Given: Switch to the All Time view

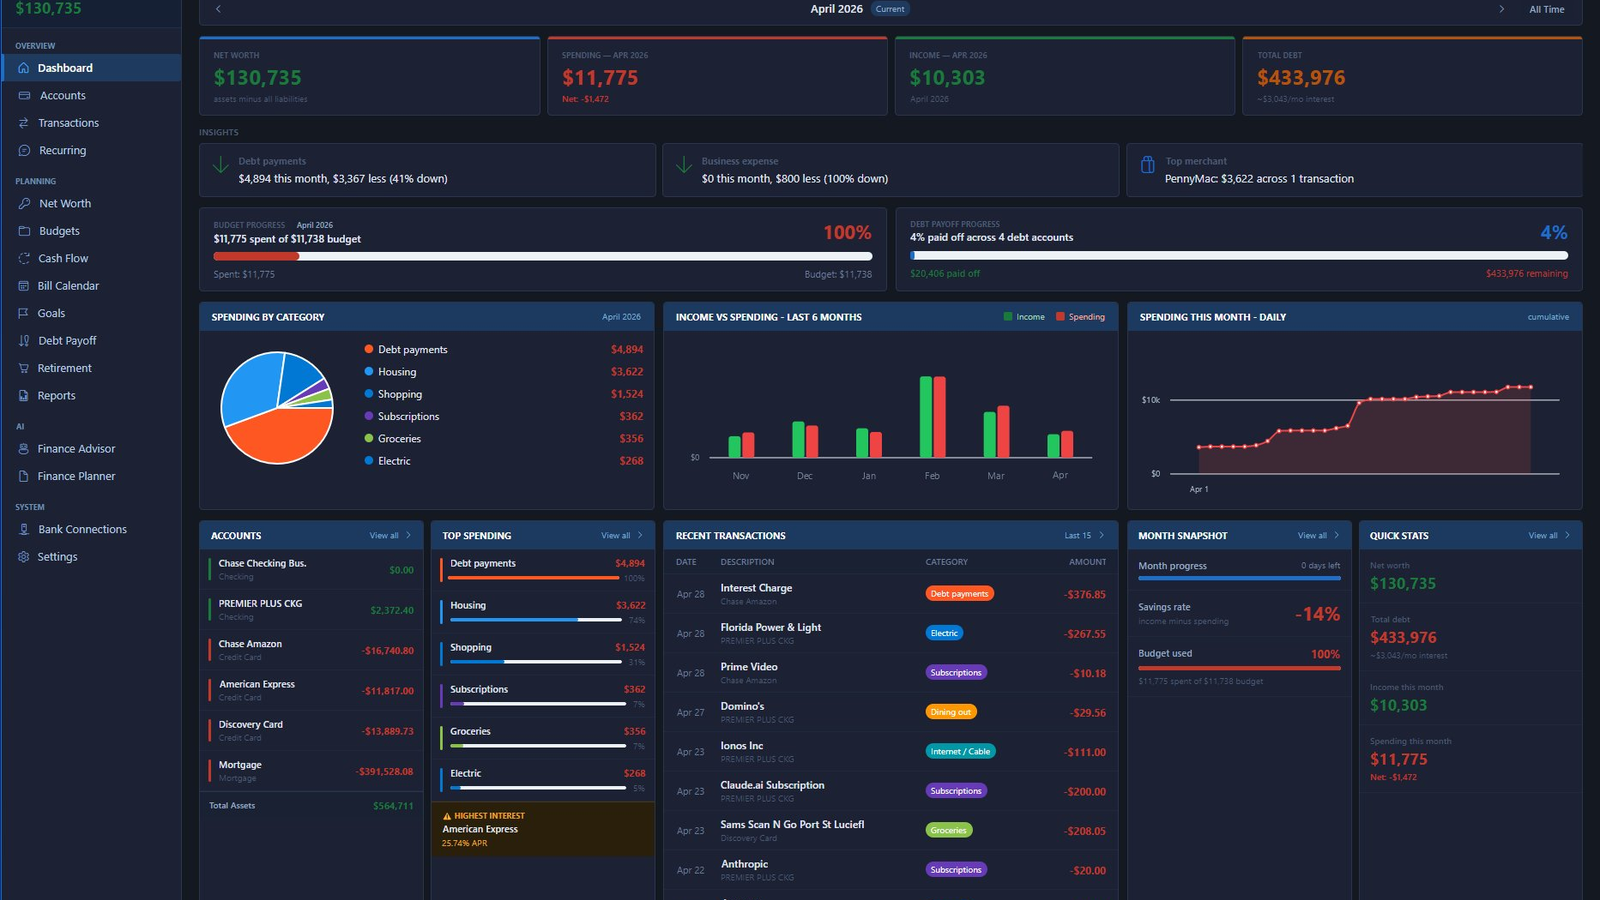Looking at the screenshot, I should (x=1547, y=9).
